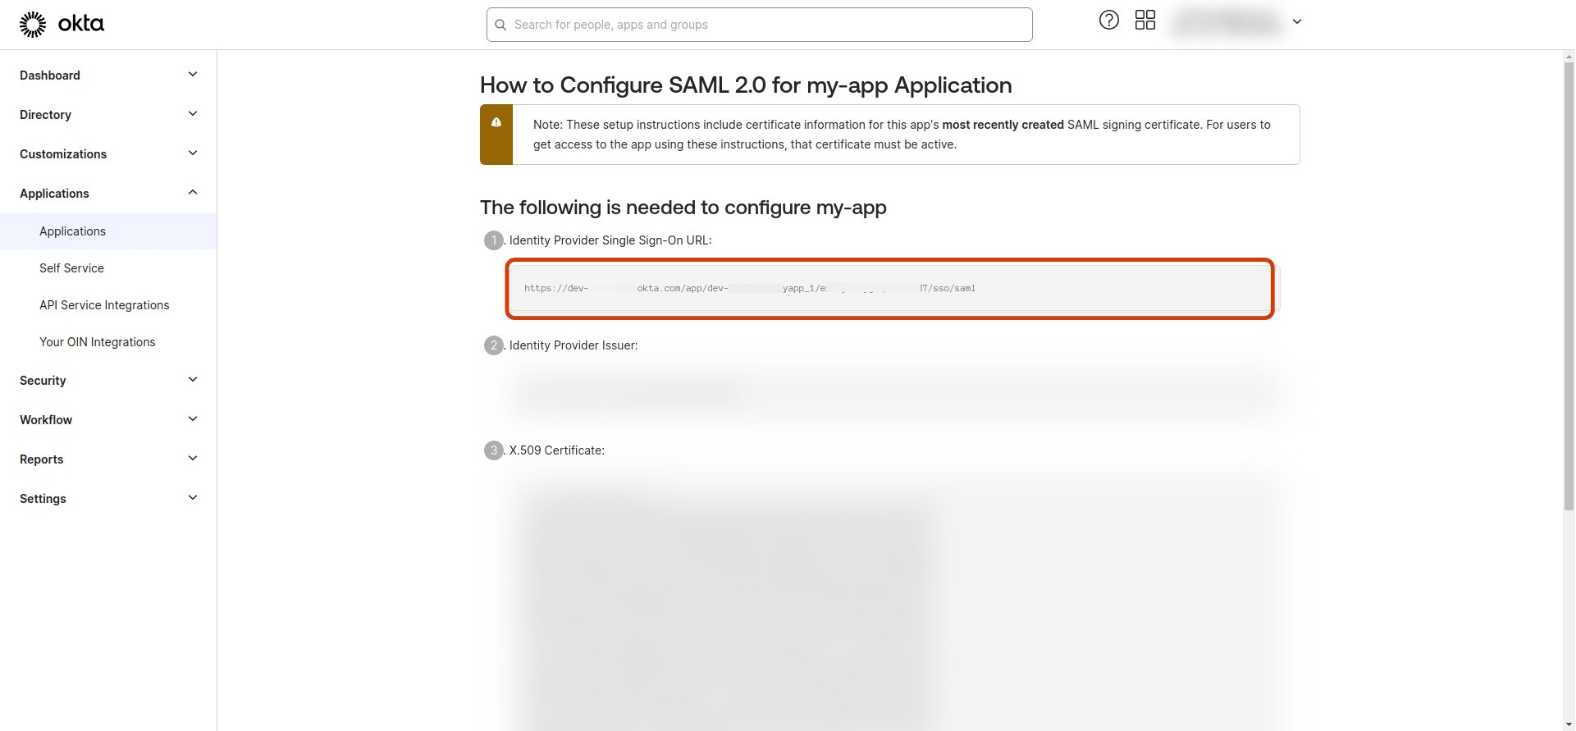The height and width of the screenshot is (731, 1576).
Task: Open API Service Integrations
Action: [104, 305]
